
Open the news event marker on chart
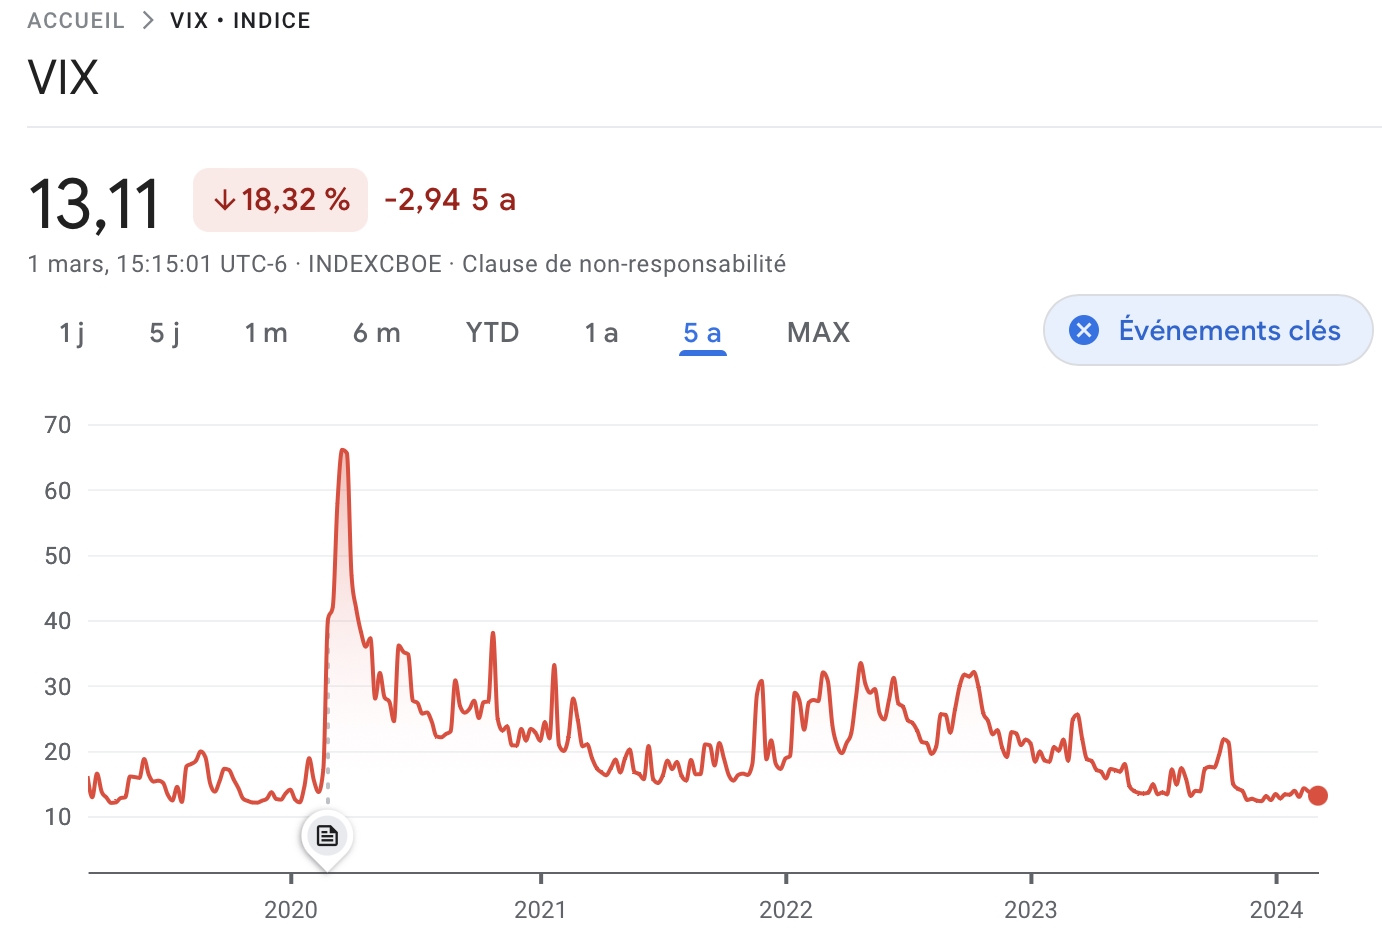point(327,835)
